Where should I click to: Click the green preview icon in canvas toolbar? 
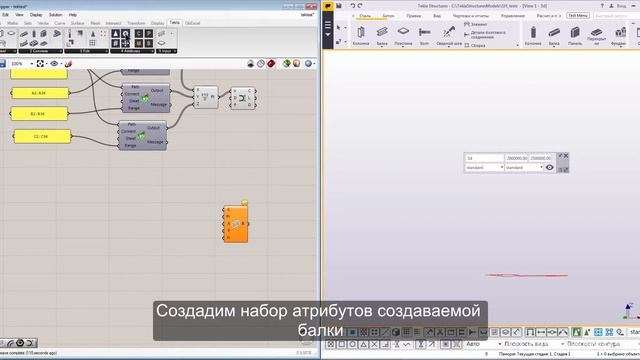click(x=287, y=64)
